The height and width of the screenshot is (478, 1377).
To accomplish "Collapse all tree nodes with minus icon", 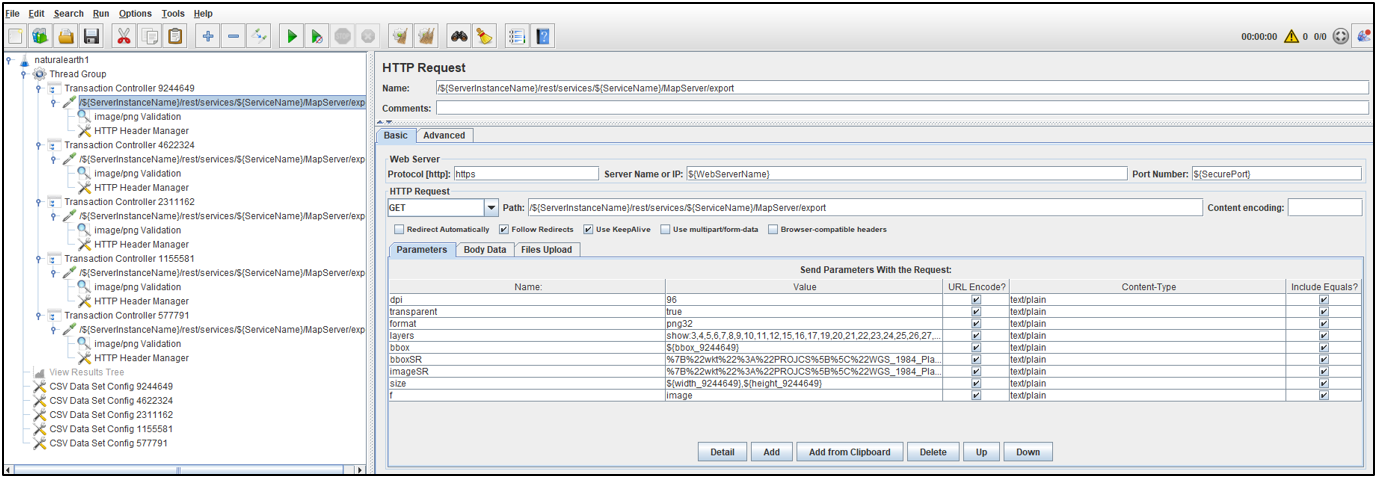I will [x=233, y=37].
